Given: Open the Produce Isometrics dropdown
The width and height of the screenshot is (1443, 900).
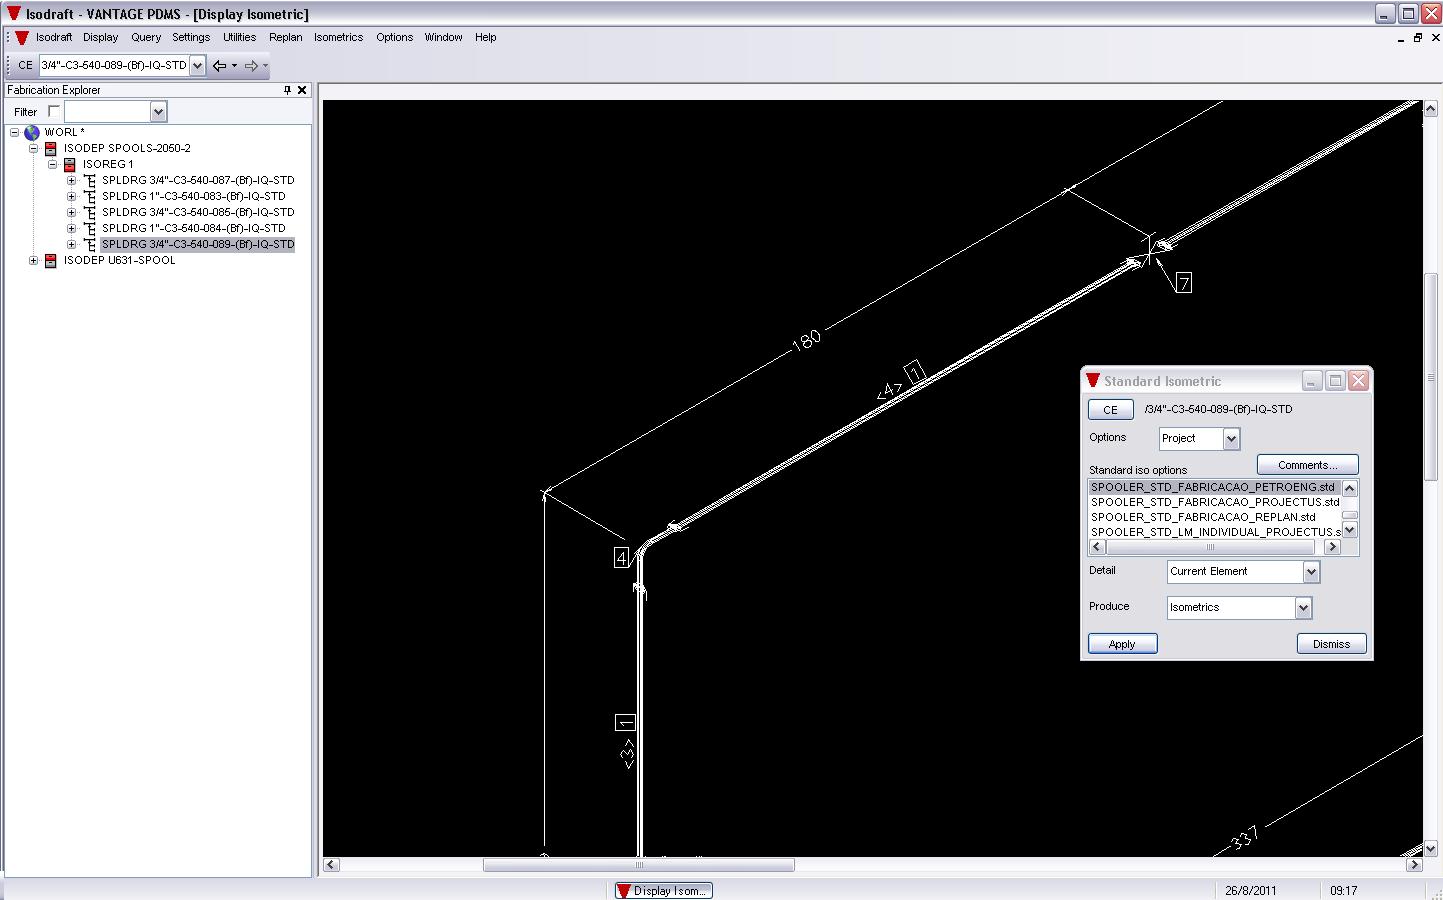Looking at the screenshot, I should click(1303, 607).
